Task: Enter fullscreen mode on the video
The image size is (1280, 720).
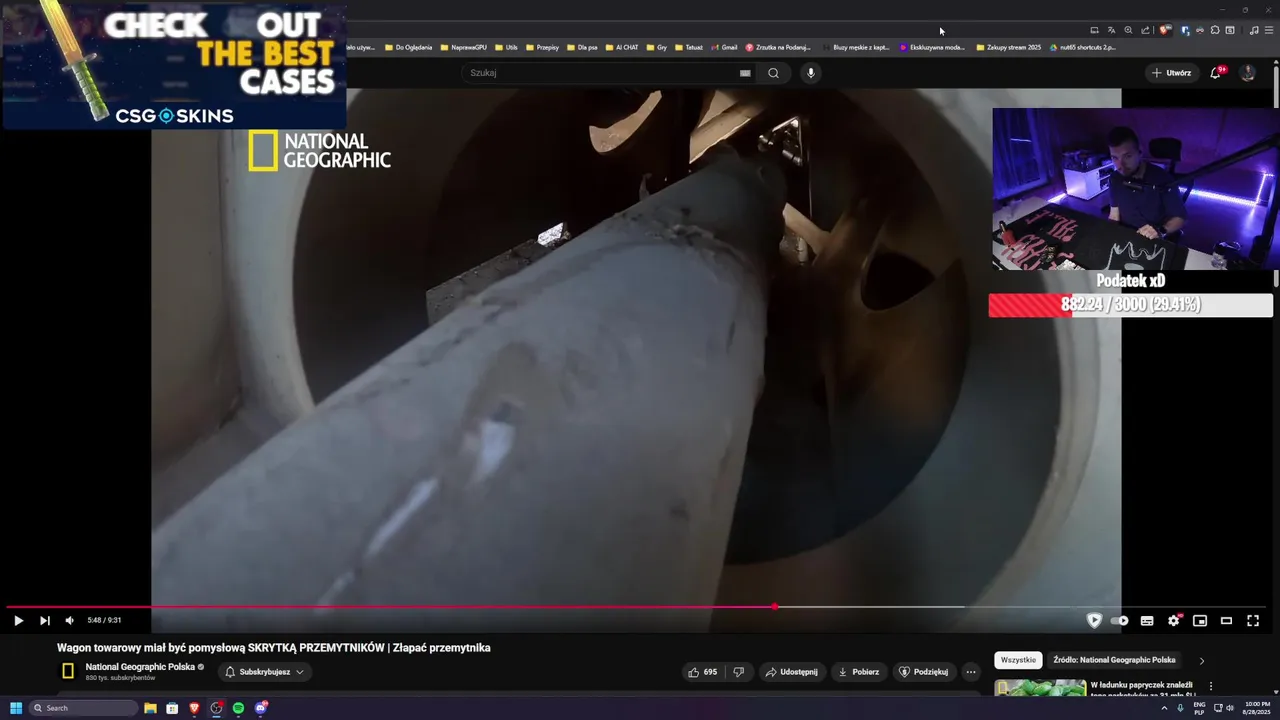Action: click(x=1253, y=621)
